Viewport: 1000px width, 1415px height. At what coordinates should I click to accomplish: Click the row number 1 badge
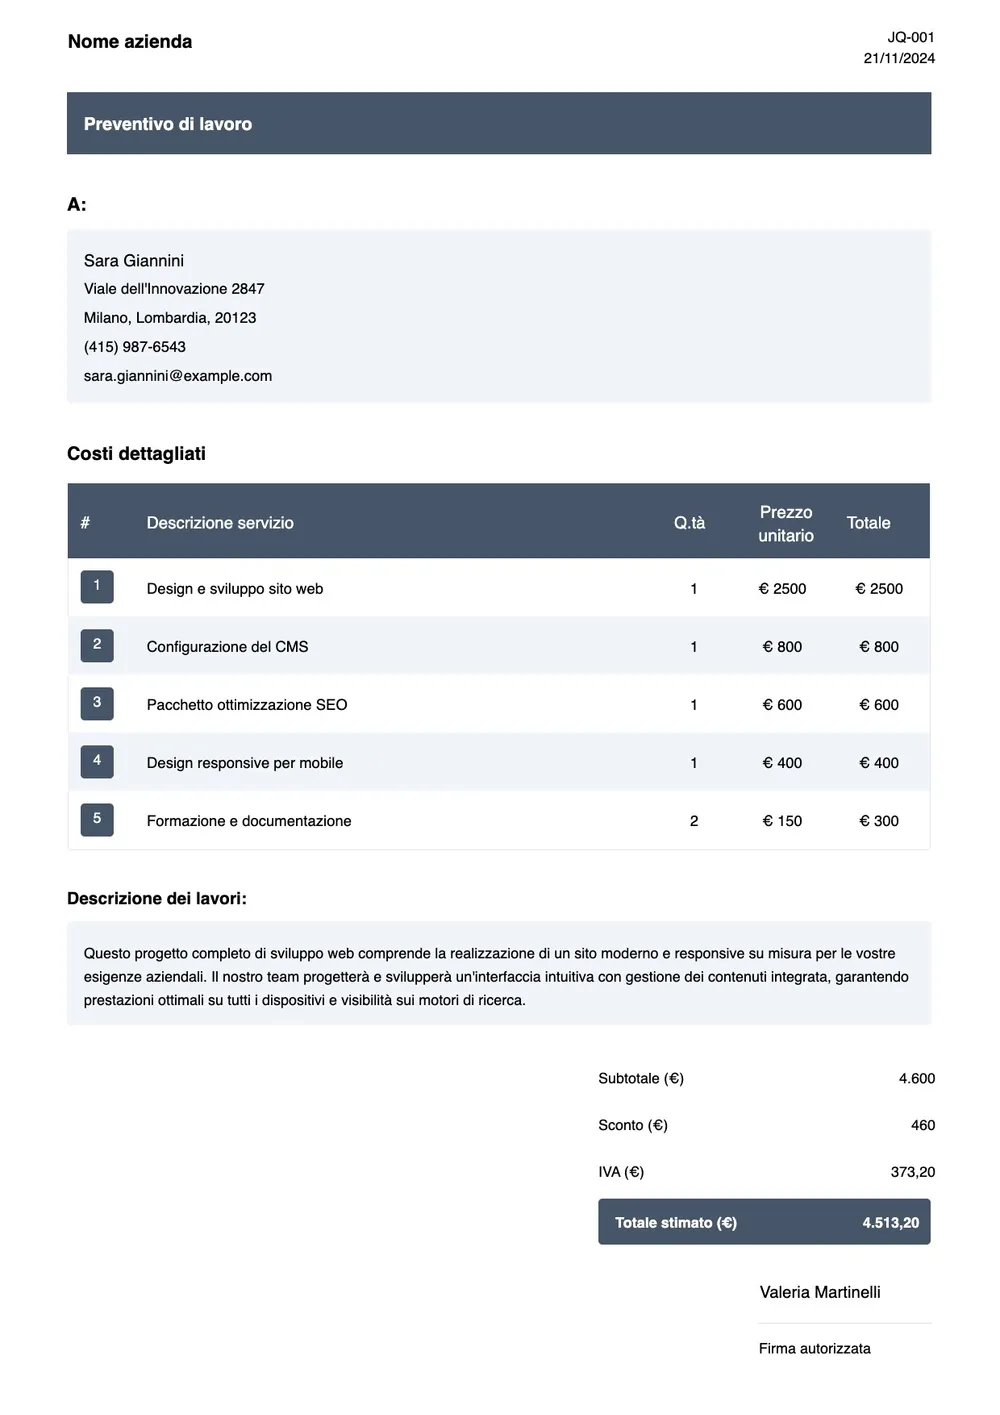(97, 587)
